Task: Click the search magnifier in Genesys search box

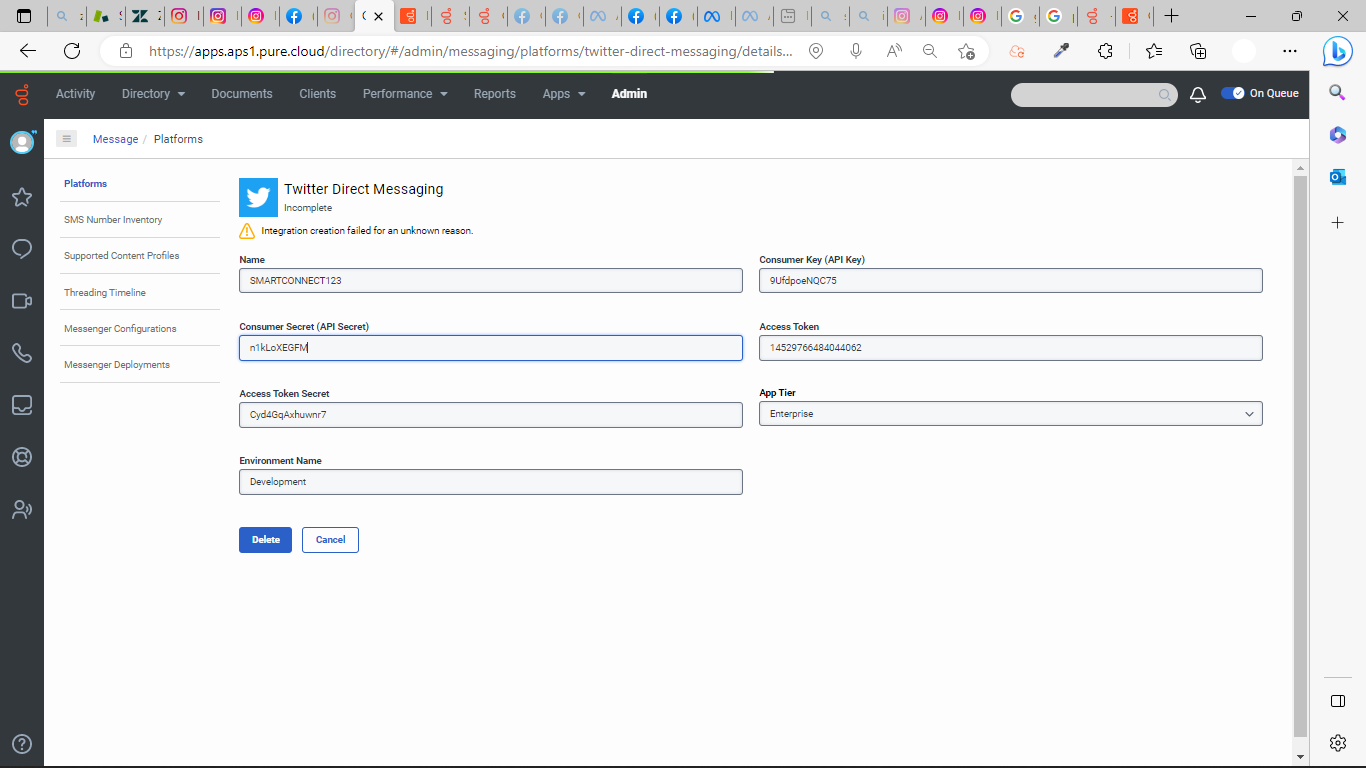Action: coord(1165,95)
